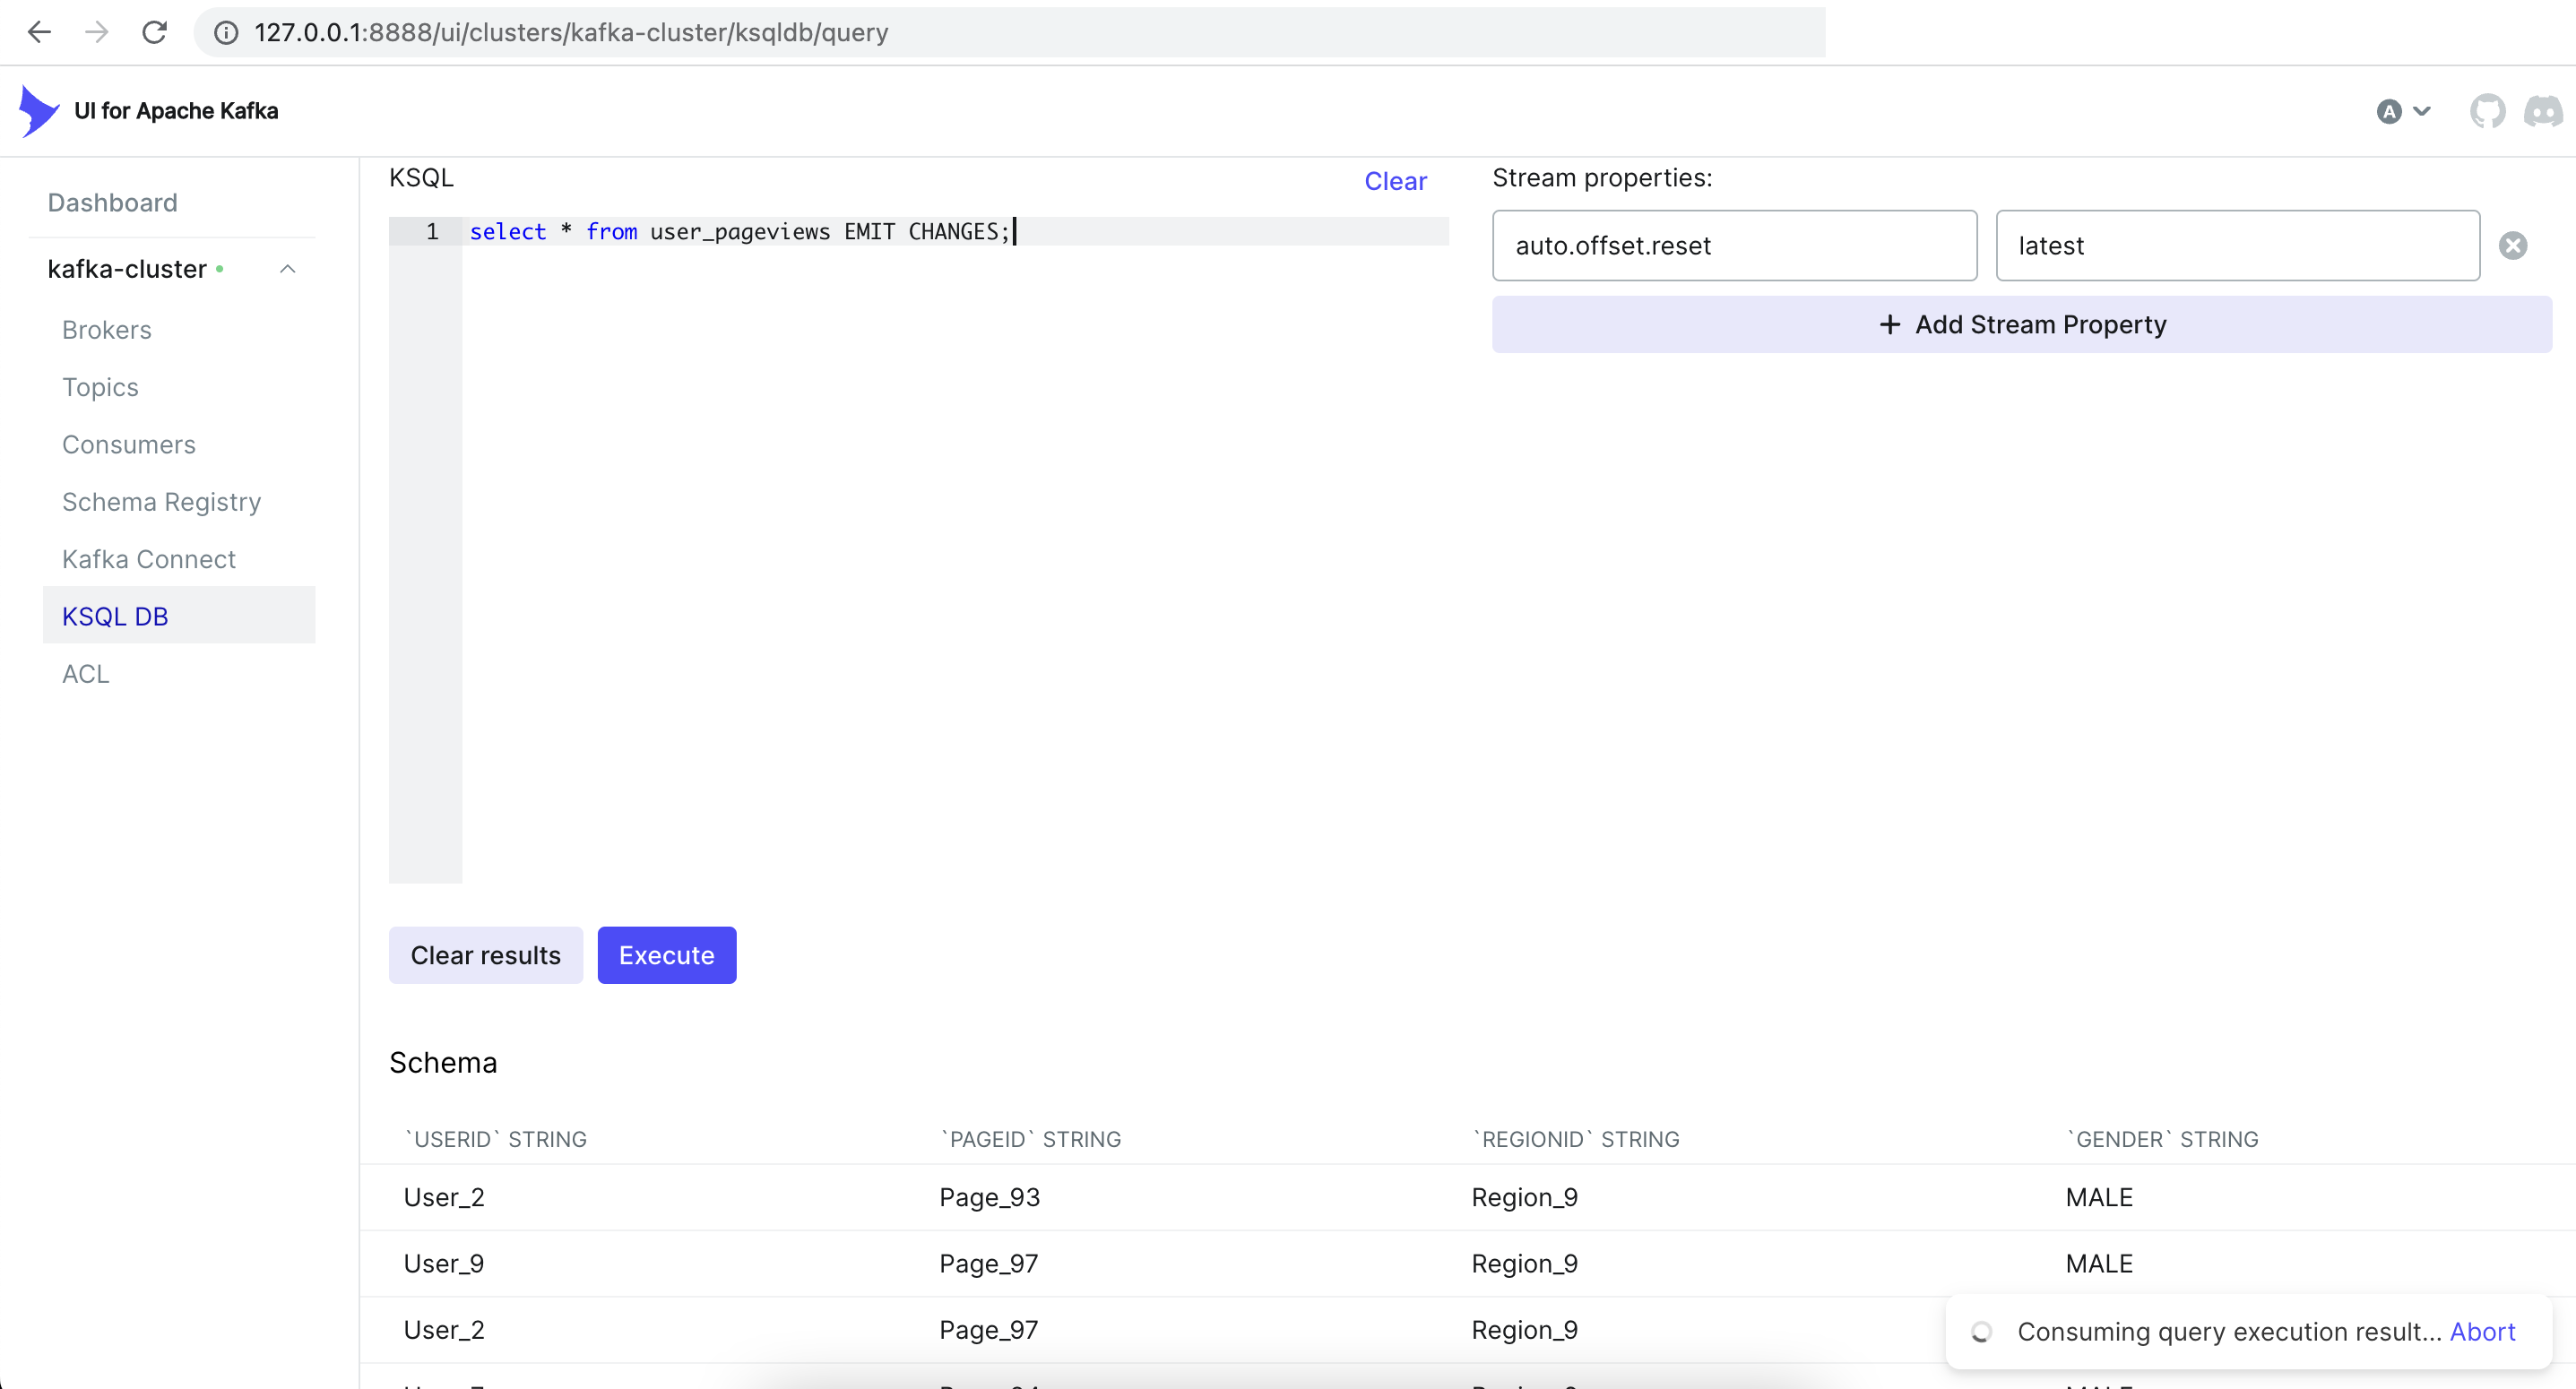
Task: Focus the auto.offset.reset key field
Action: coord(1733,246)
